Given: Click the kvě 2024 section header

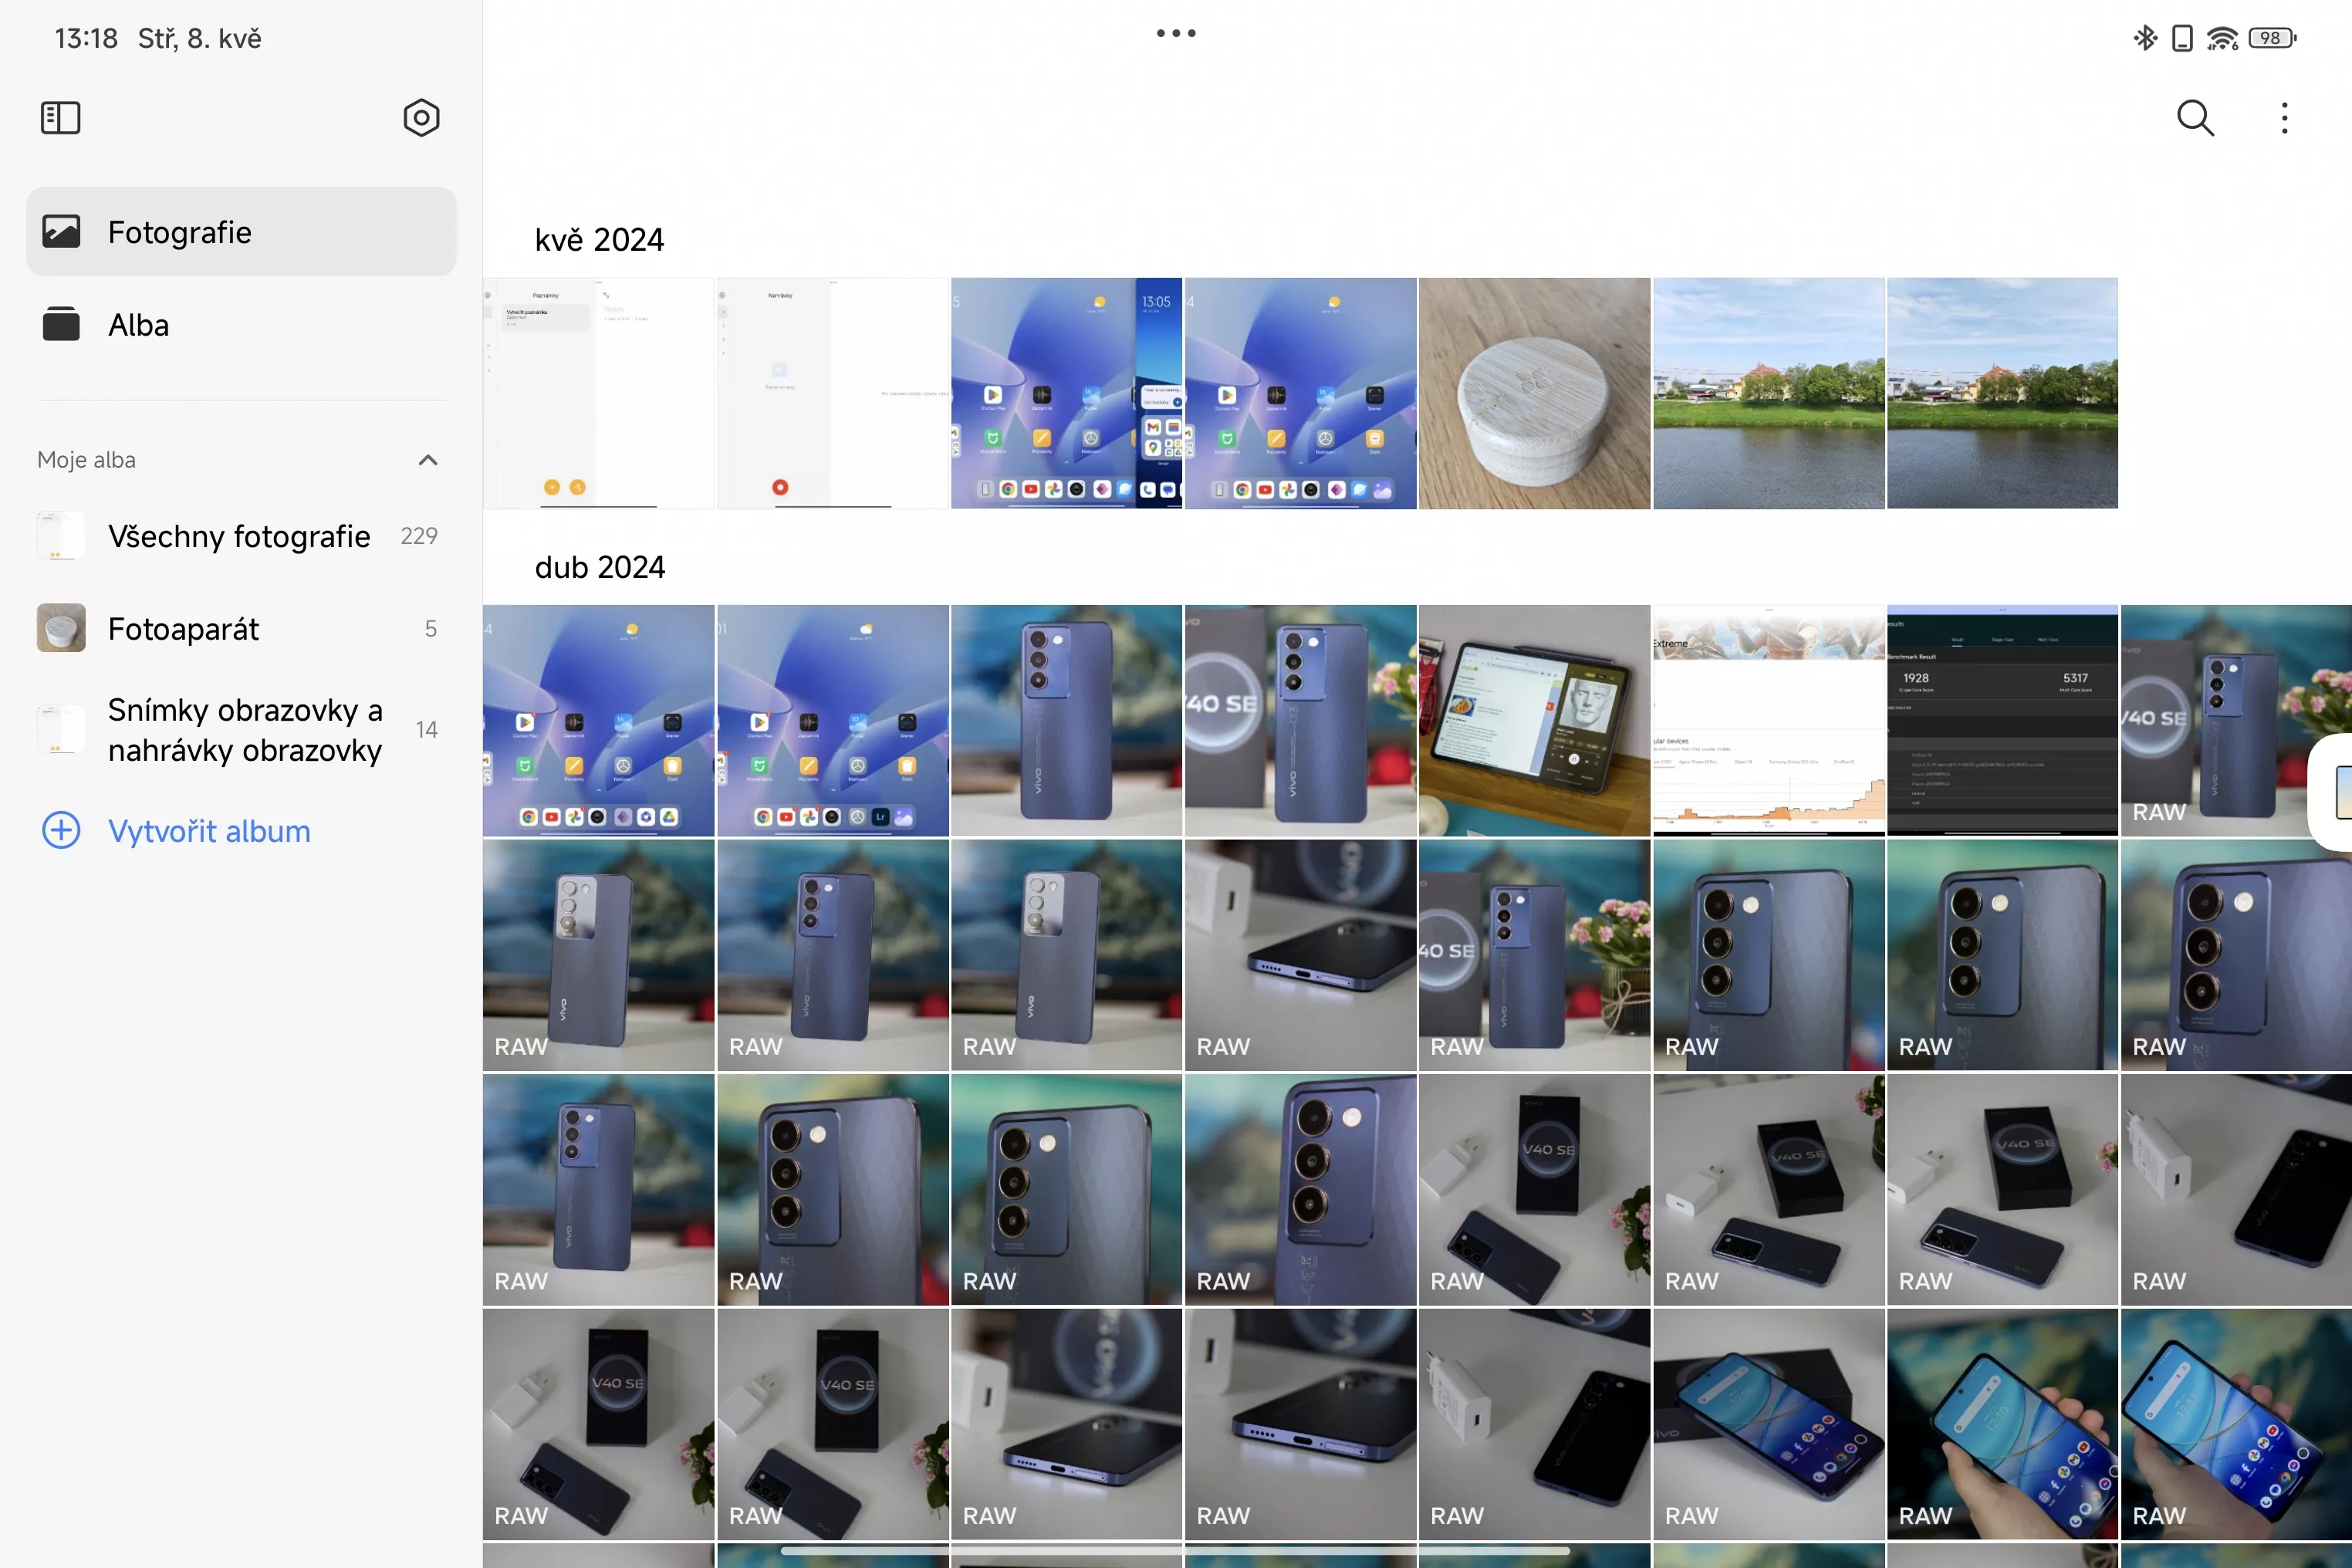Looking at the screenshot, I should 599,240.
